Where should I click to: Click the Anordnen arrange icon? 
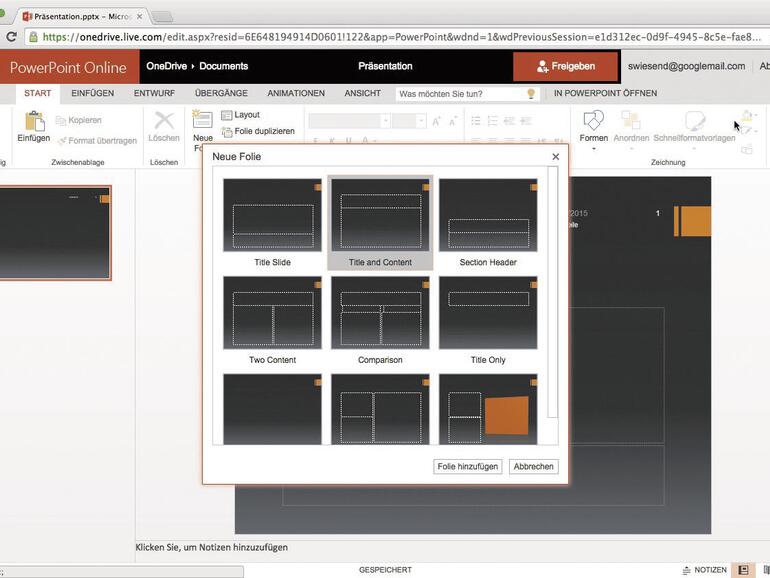pos(631,120)
